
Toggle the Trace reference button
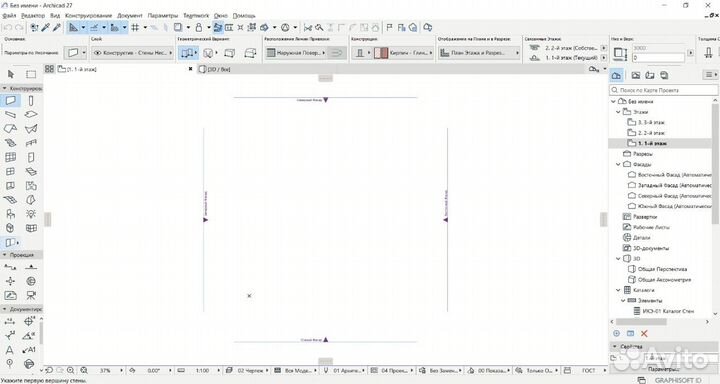tap(178, 28)
